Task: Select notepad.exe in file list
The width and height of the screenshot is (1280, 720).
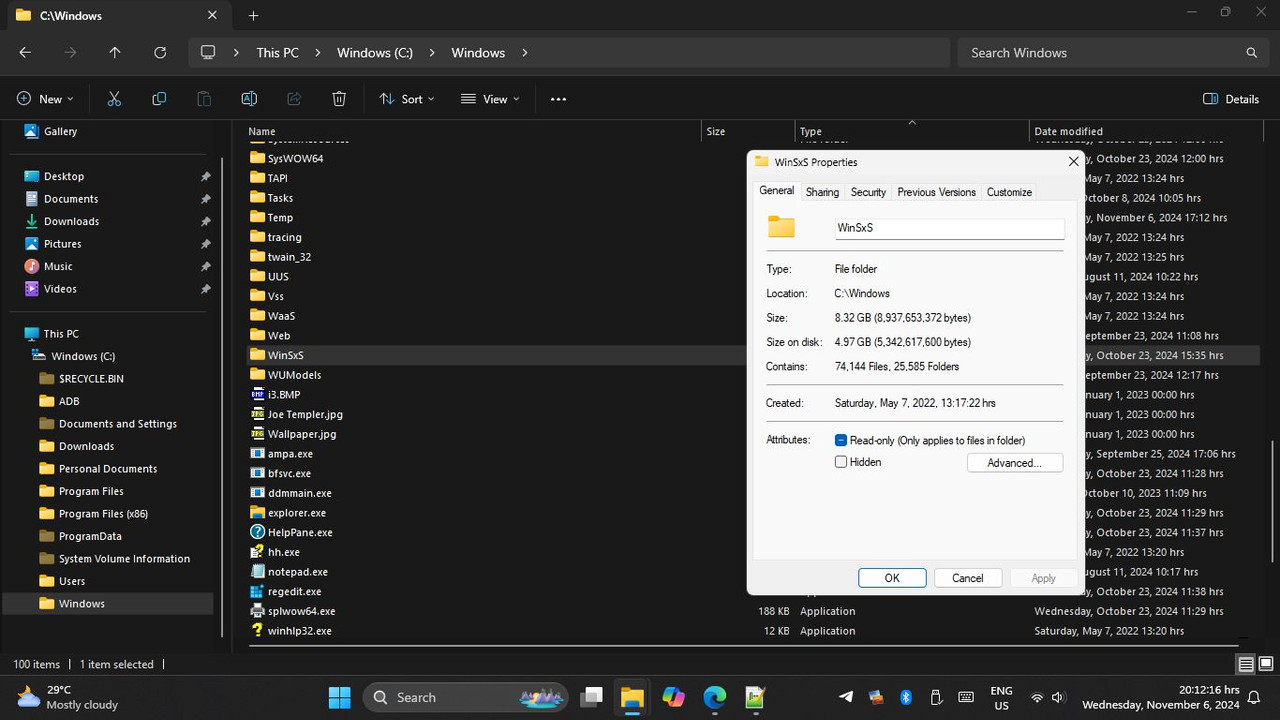Action: pos(297,572)
